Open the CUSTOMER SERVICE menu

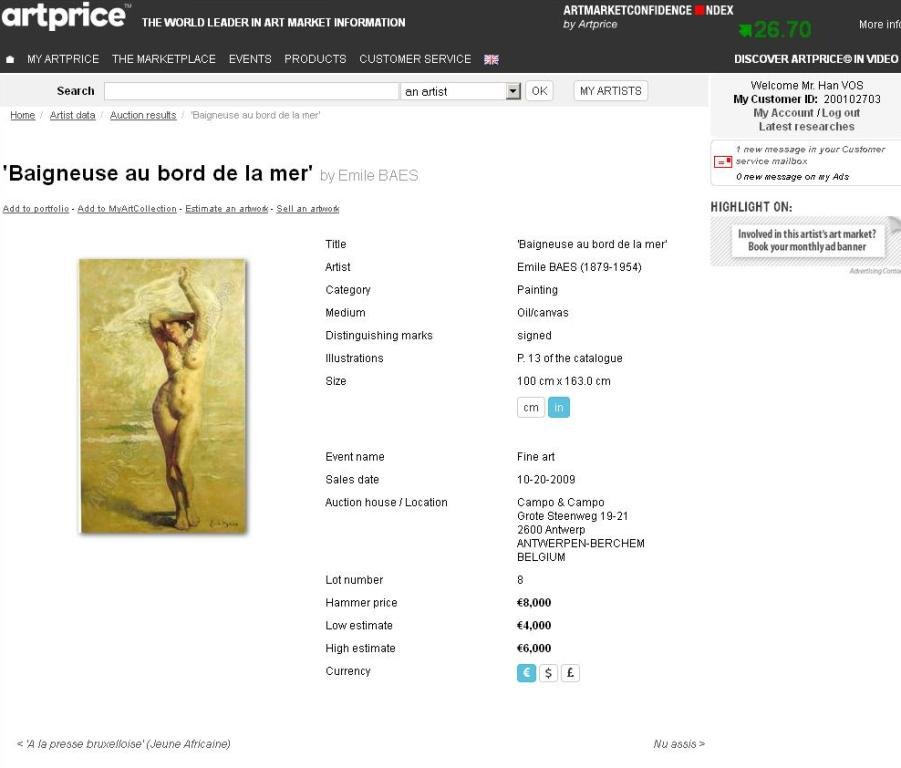pos(415,59)
